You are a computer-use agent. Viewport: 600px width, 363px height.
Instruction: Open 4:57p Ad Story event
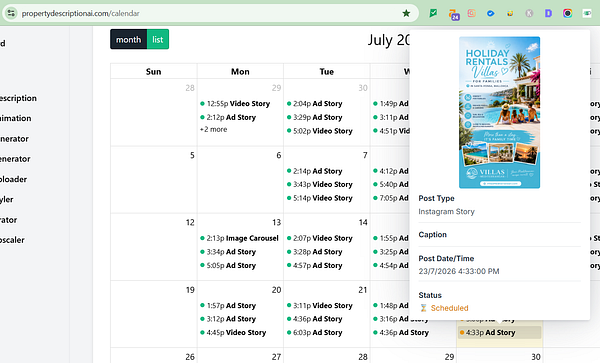[x=315, y=265]
